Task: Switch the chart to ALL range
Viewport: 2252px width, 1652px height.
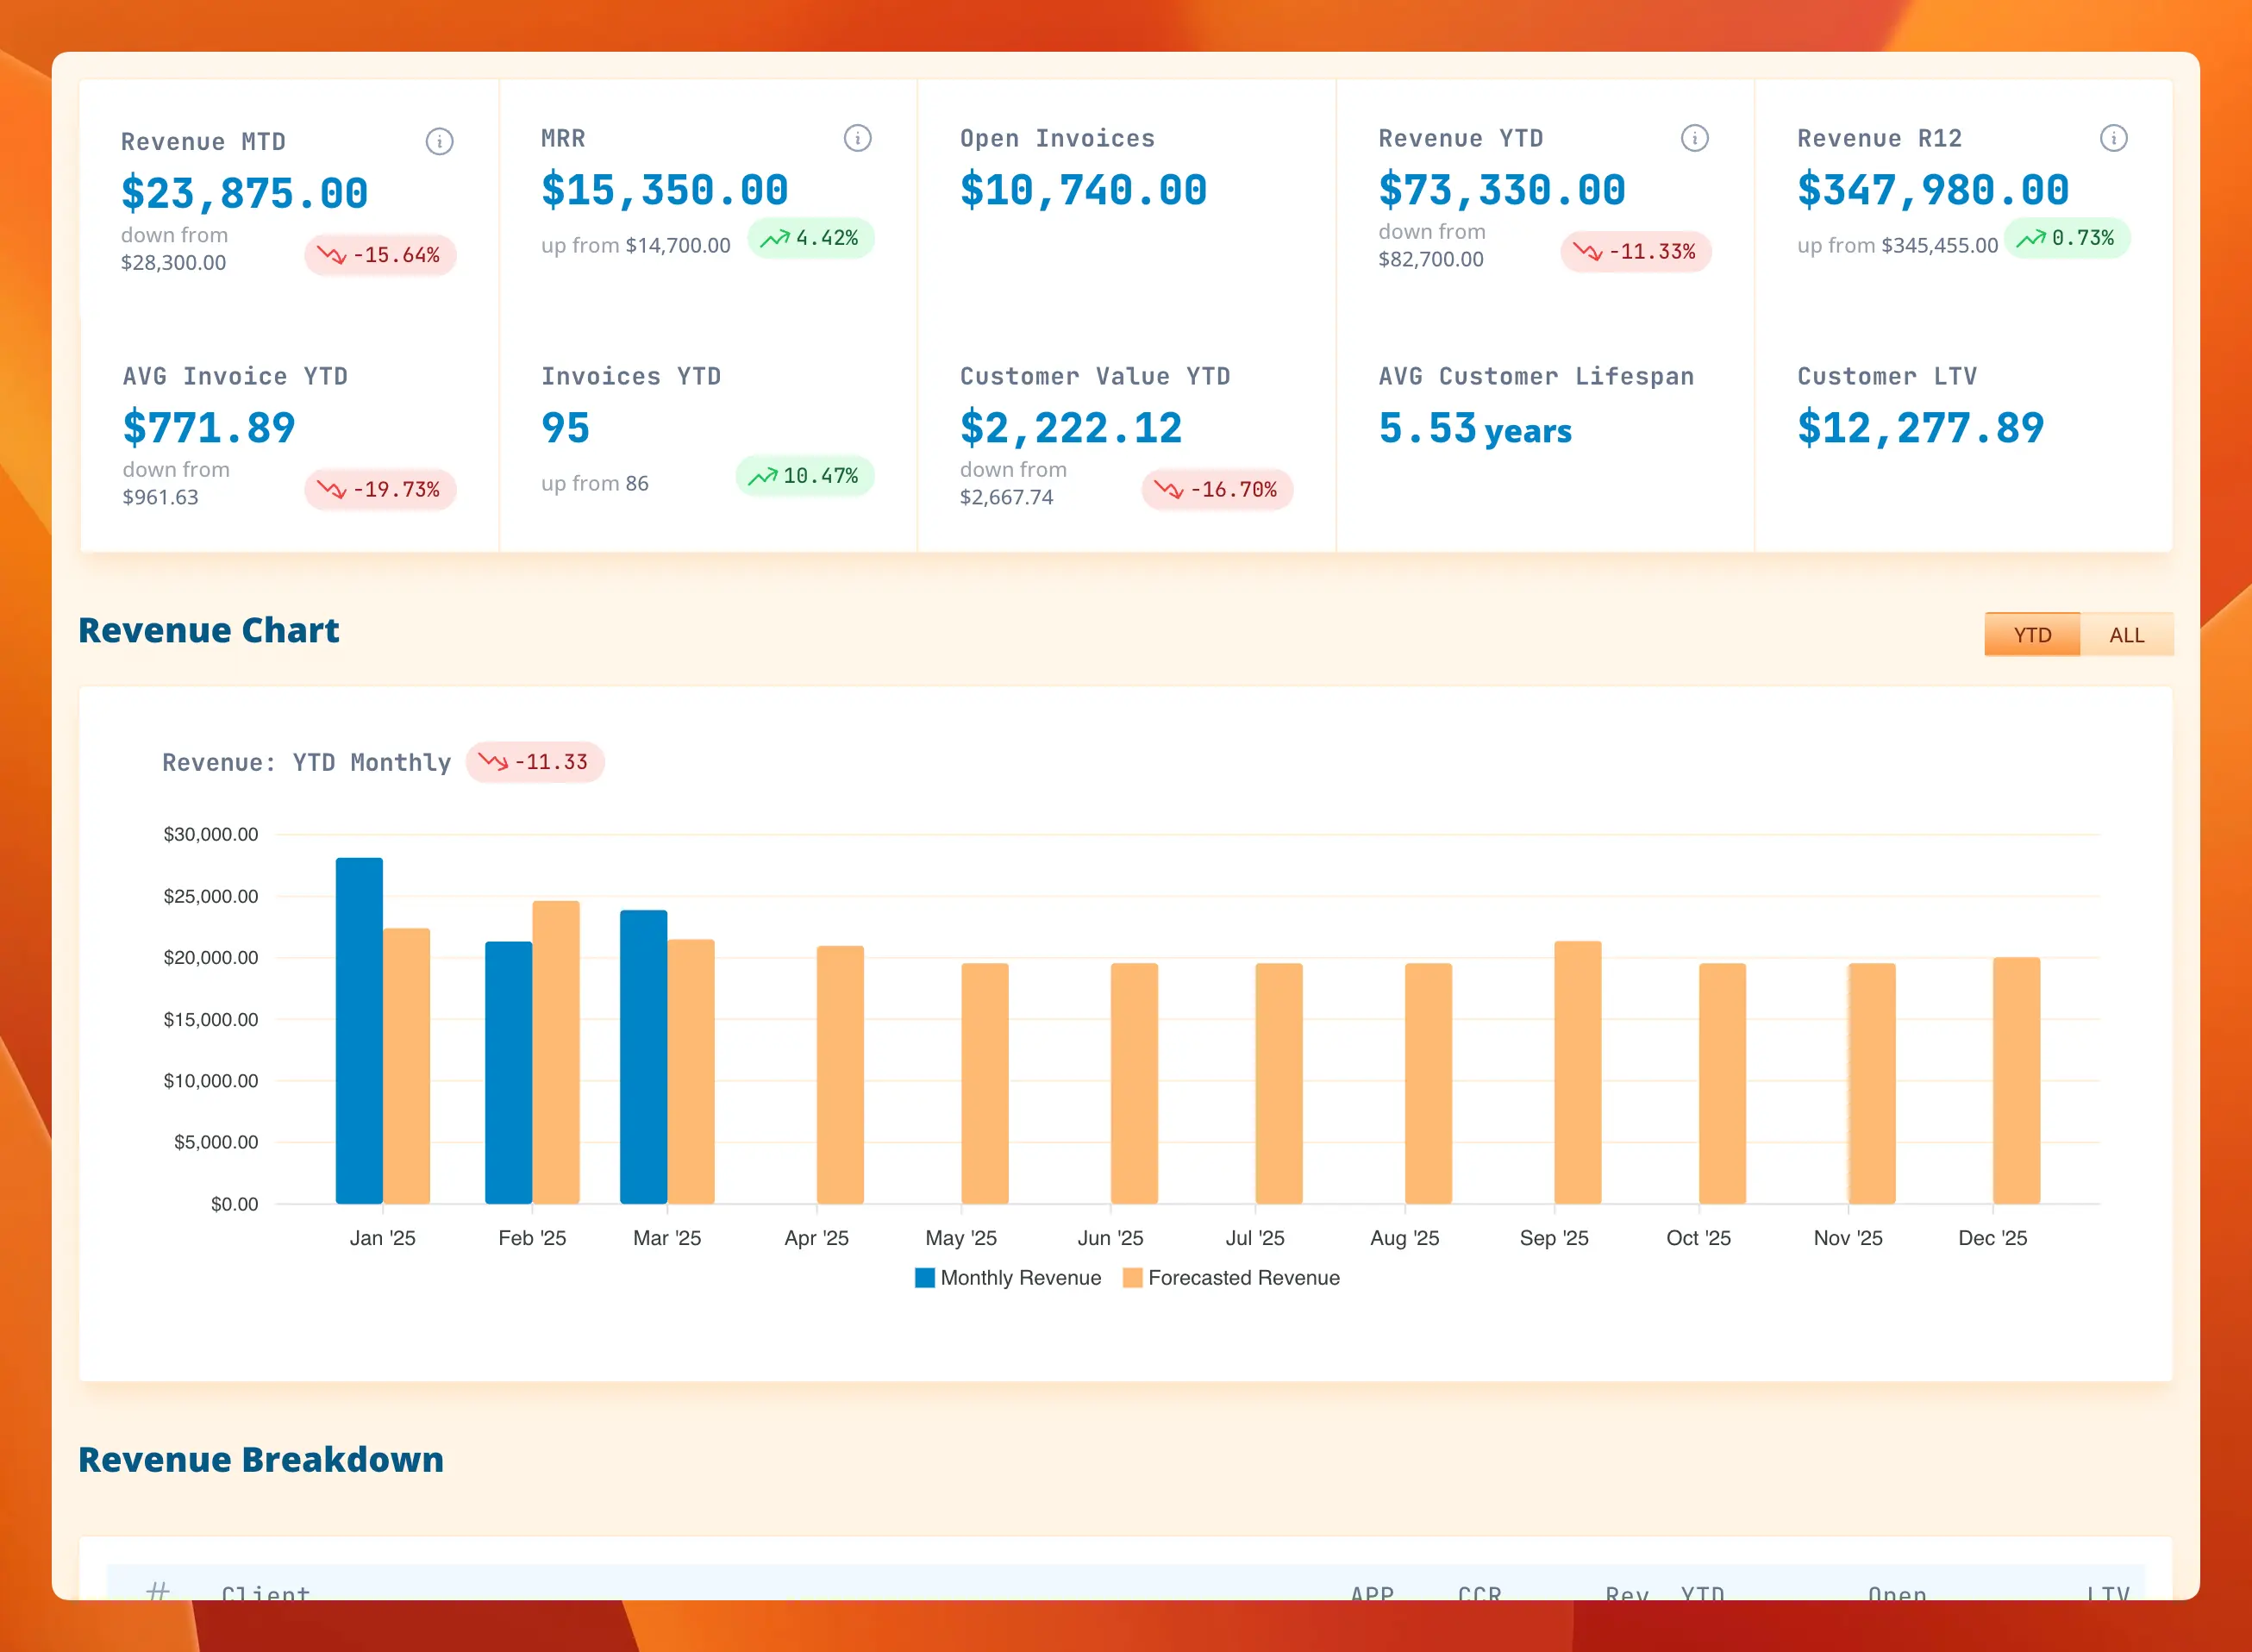Action: pyautogui.click(x=2127, y=634)
